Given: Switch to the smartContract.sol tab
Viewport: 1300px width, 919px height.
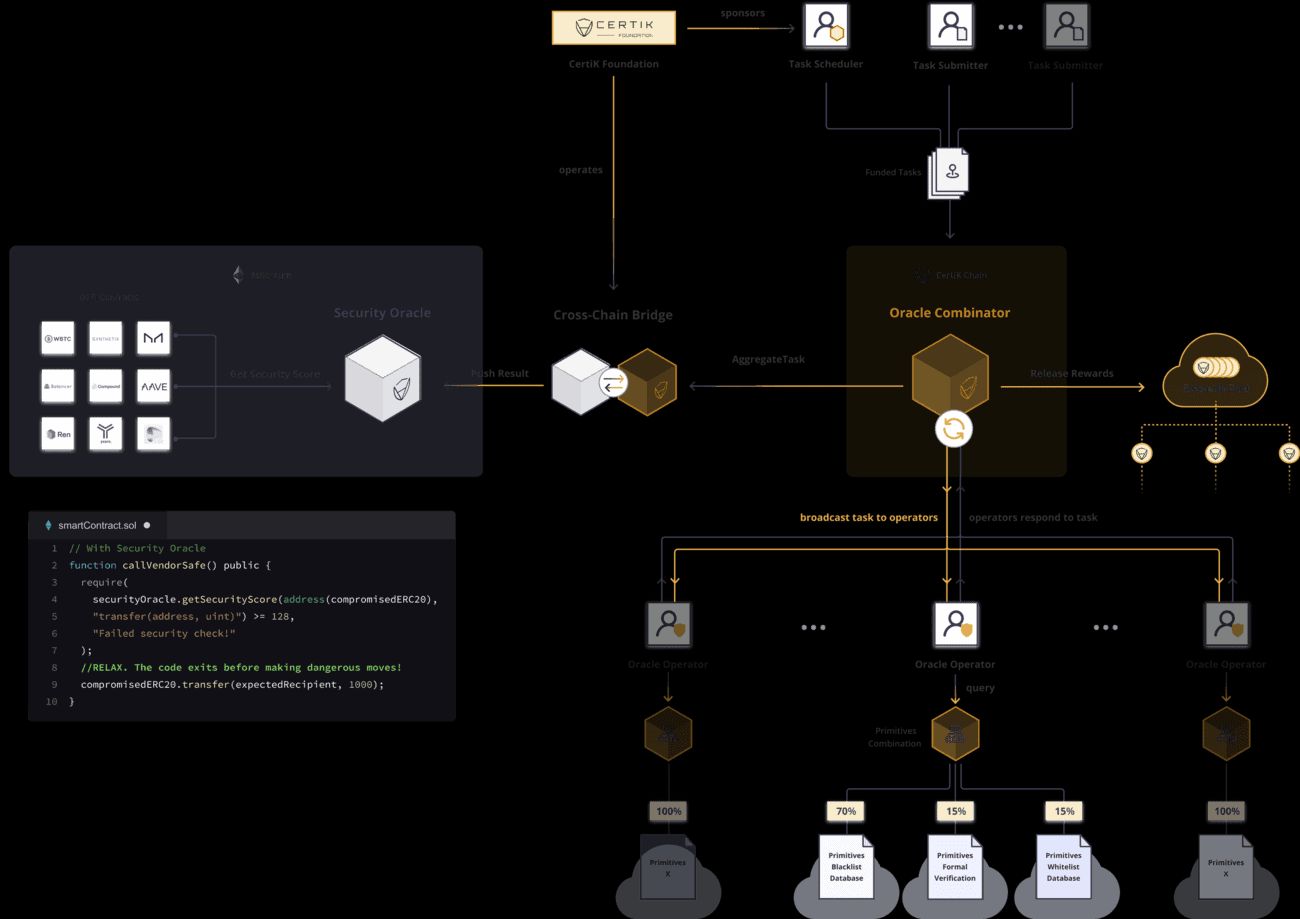Looking at the screenshot, I should (x=97, y=525).
